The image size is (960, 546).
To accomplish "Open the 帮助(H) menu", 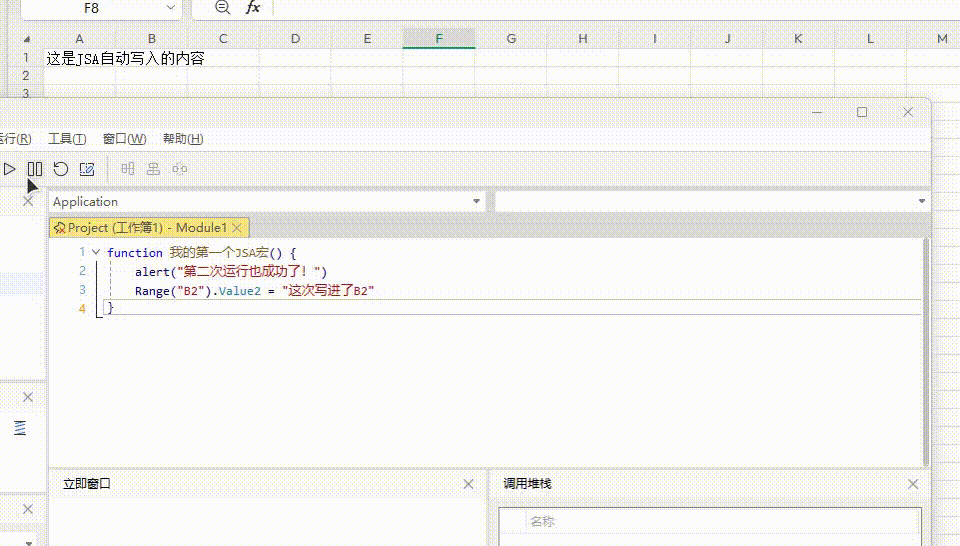I will [x=183, y=139].
